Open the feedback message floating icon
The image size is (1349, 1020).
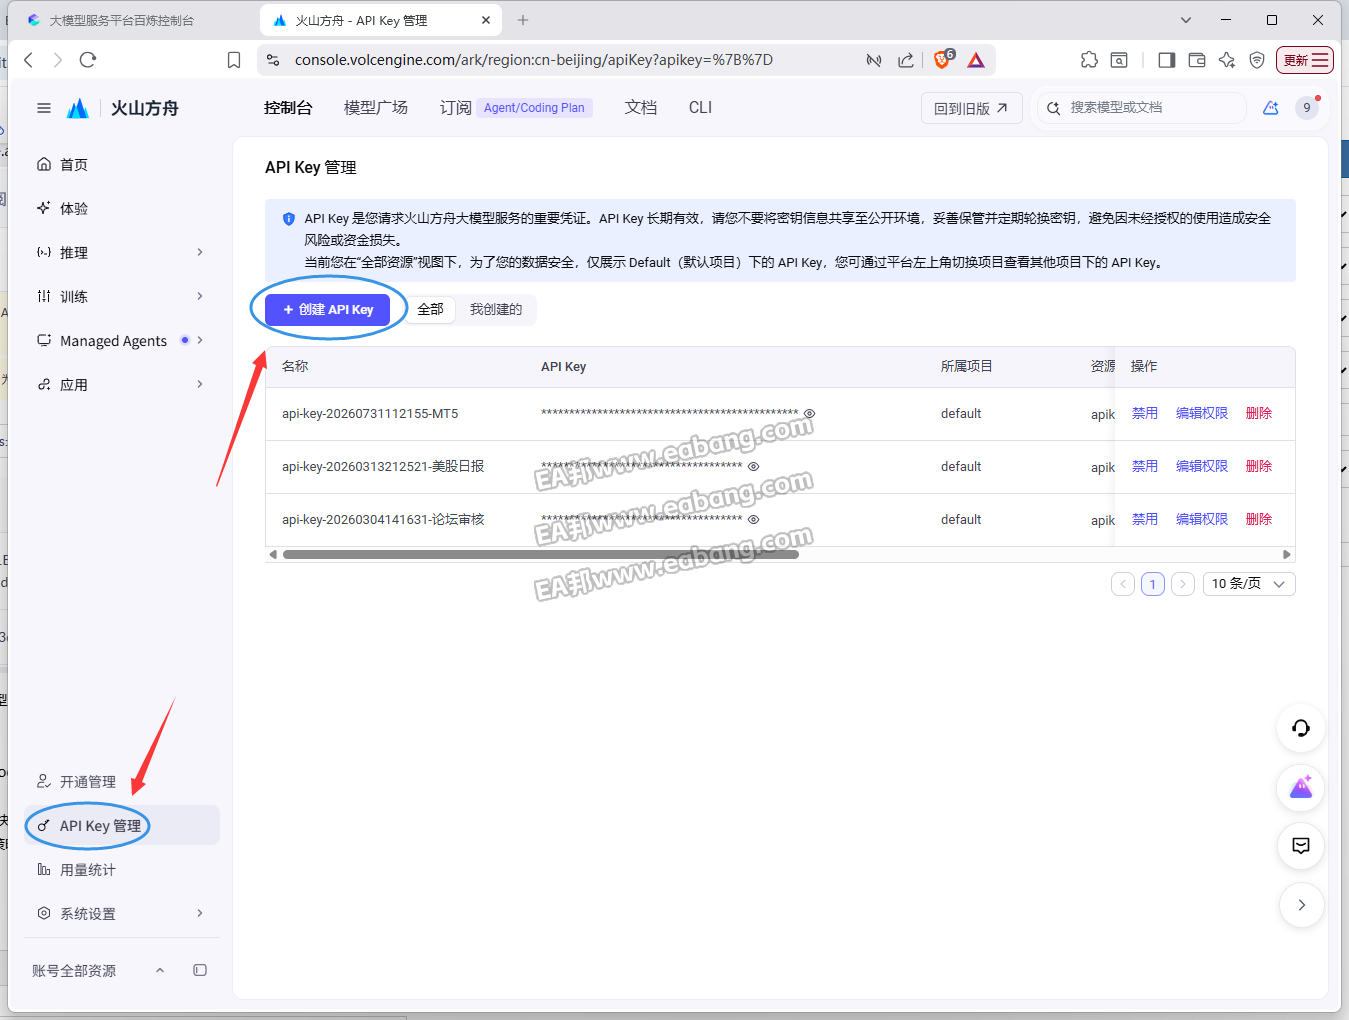(1301, 846)
